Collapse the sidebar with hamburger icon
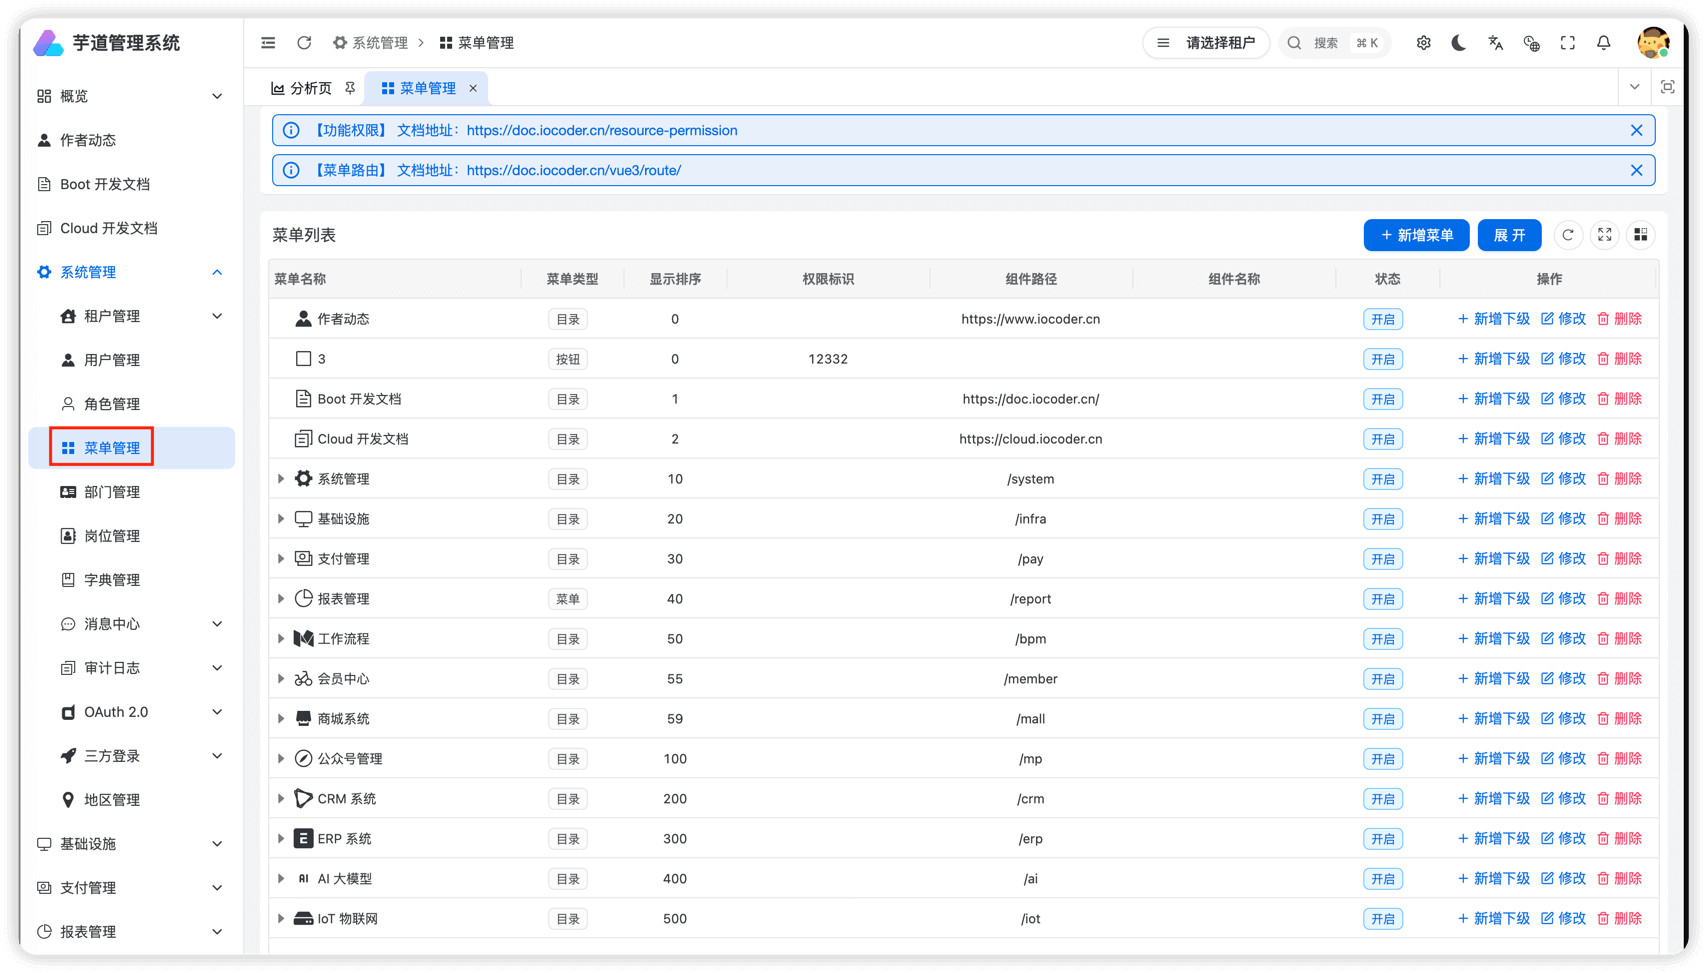 [x=268, y=43]
